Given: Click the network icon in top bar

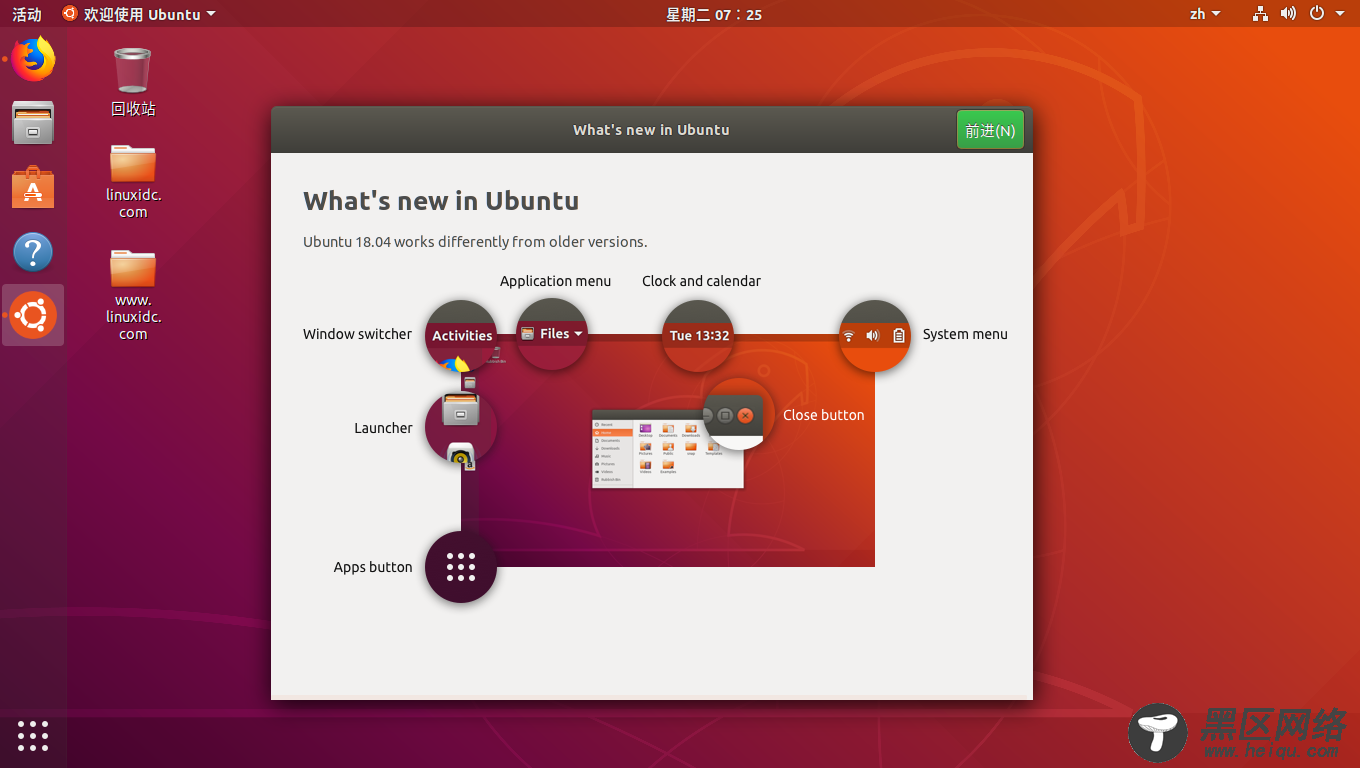Looking at the screenshot, I should pos(1260,14).
